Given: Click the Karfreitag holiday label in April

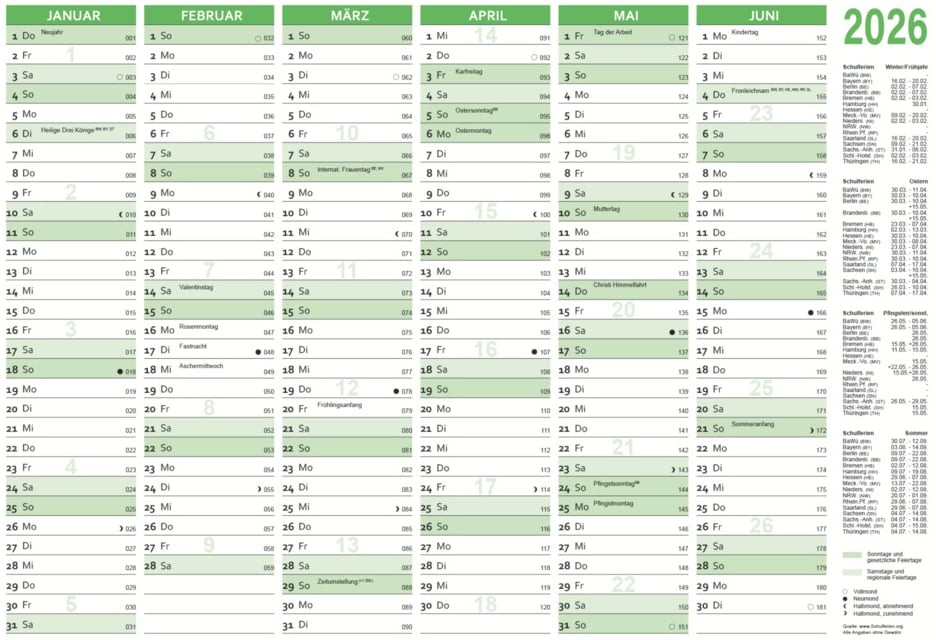Looking at the screenshot, I should (x=469, y=72).
